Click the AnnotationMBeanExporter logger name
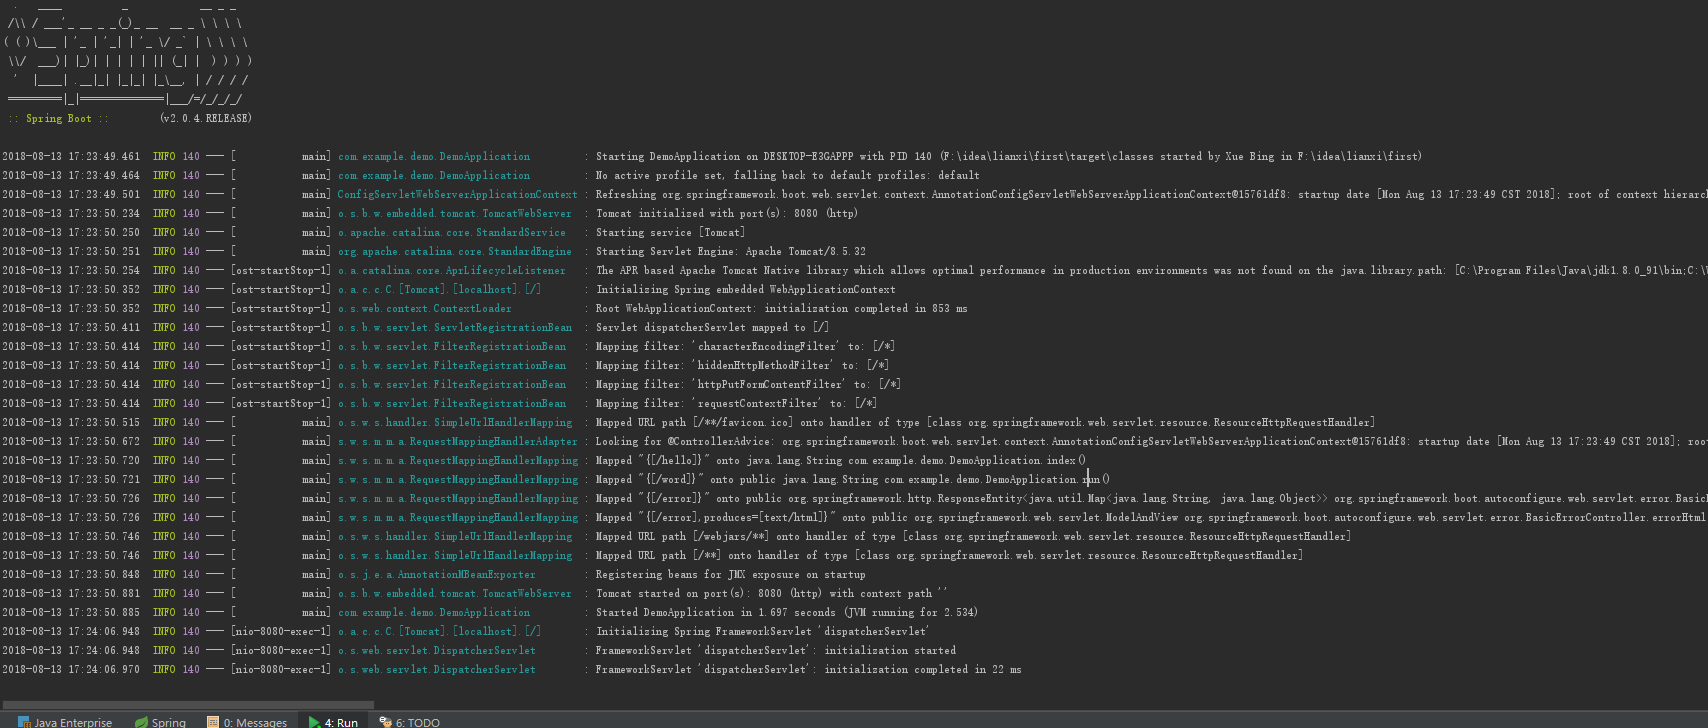This screenshot has height=728, width=1708. coord(436,575)
